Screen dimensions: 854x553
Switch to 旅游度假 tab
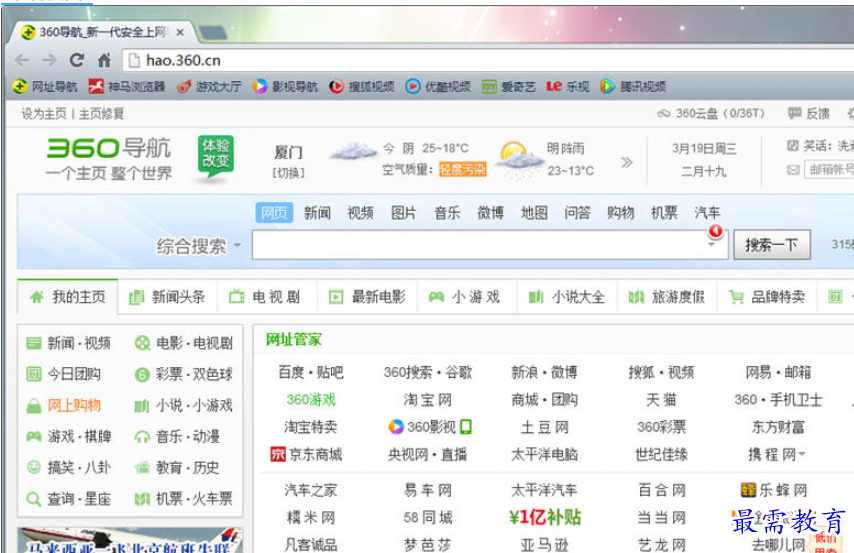[667, 297]
